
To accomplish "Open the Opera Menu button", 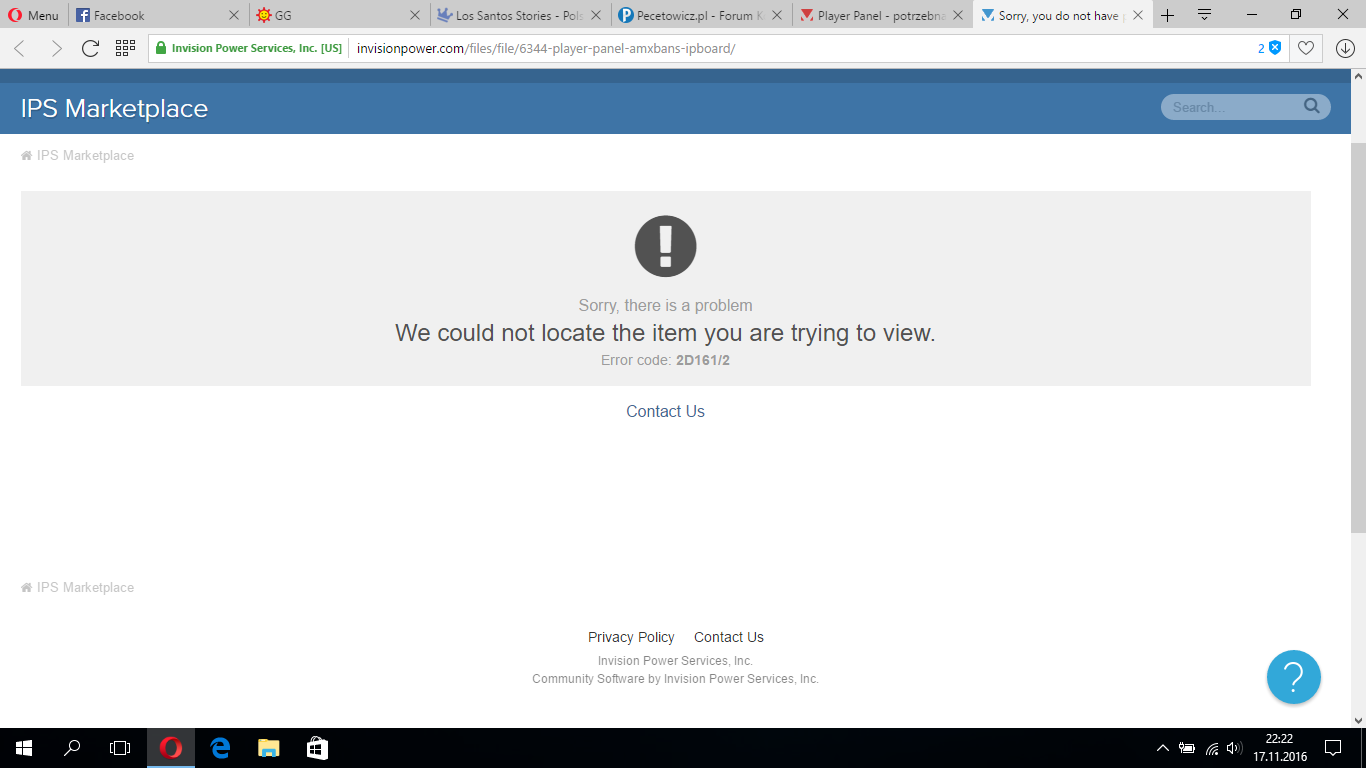I will pyautogui.click(x=33, y=15).
